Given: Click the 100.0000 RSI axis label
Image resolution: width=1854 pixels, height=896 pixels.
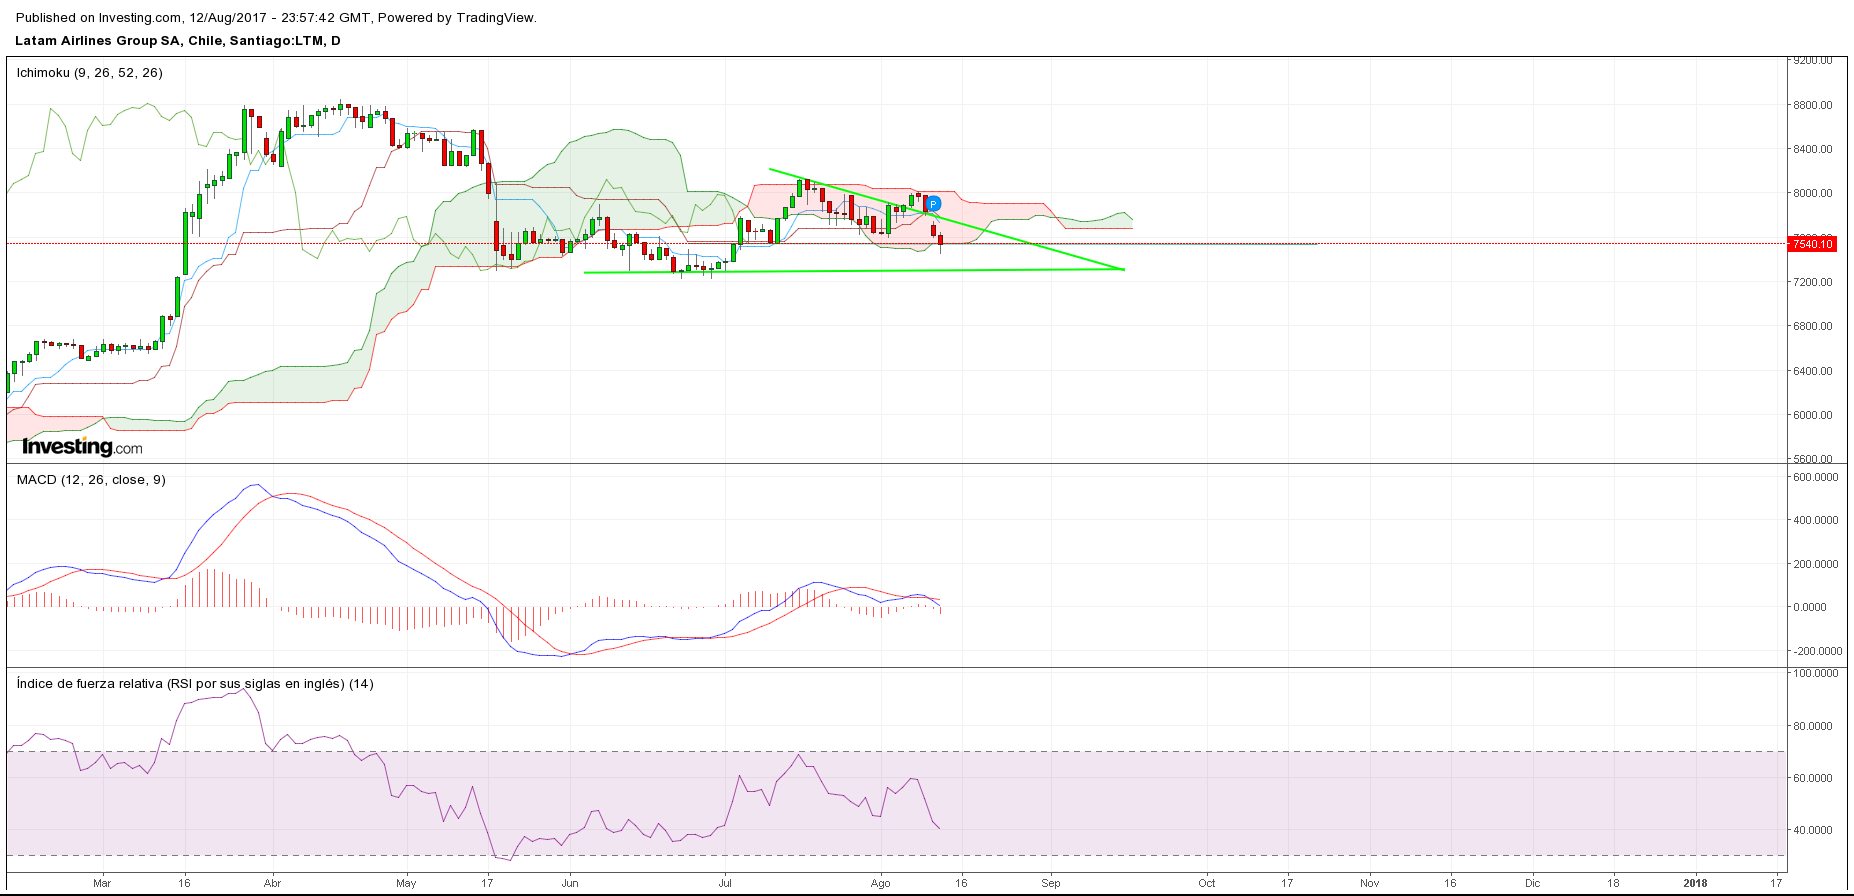Looking at the screenshot, I should point(1816,673).
